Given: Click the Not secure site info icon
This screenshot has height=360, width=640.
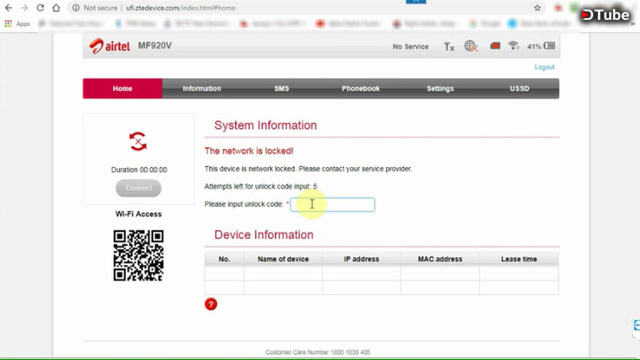Looking at the screenshot, I should click(x=76, y=8).
